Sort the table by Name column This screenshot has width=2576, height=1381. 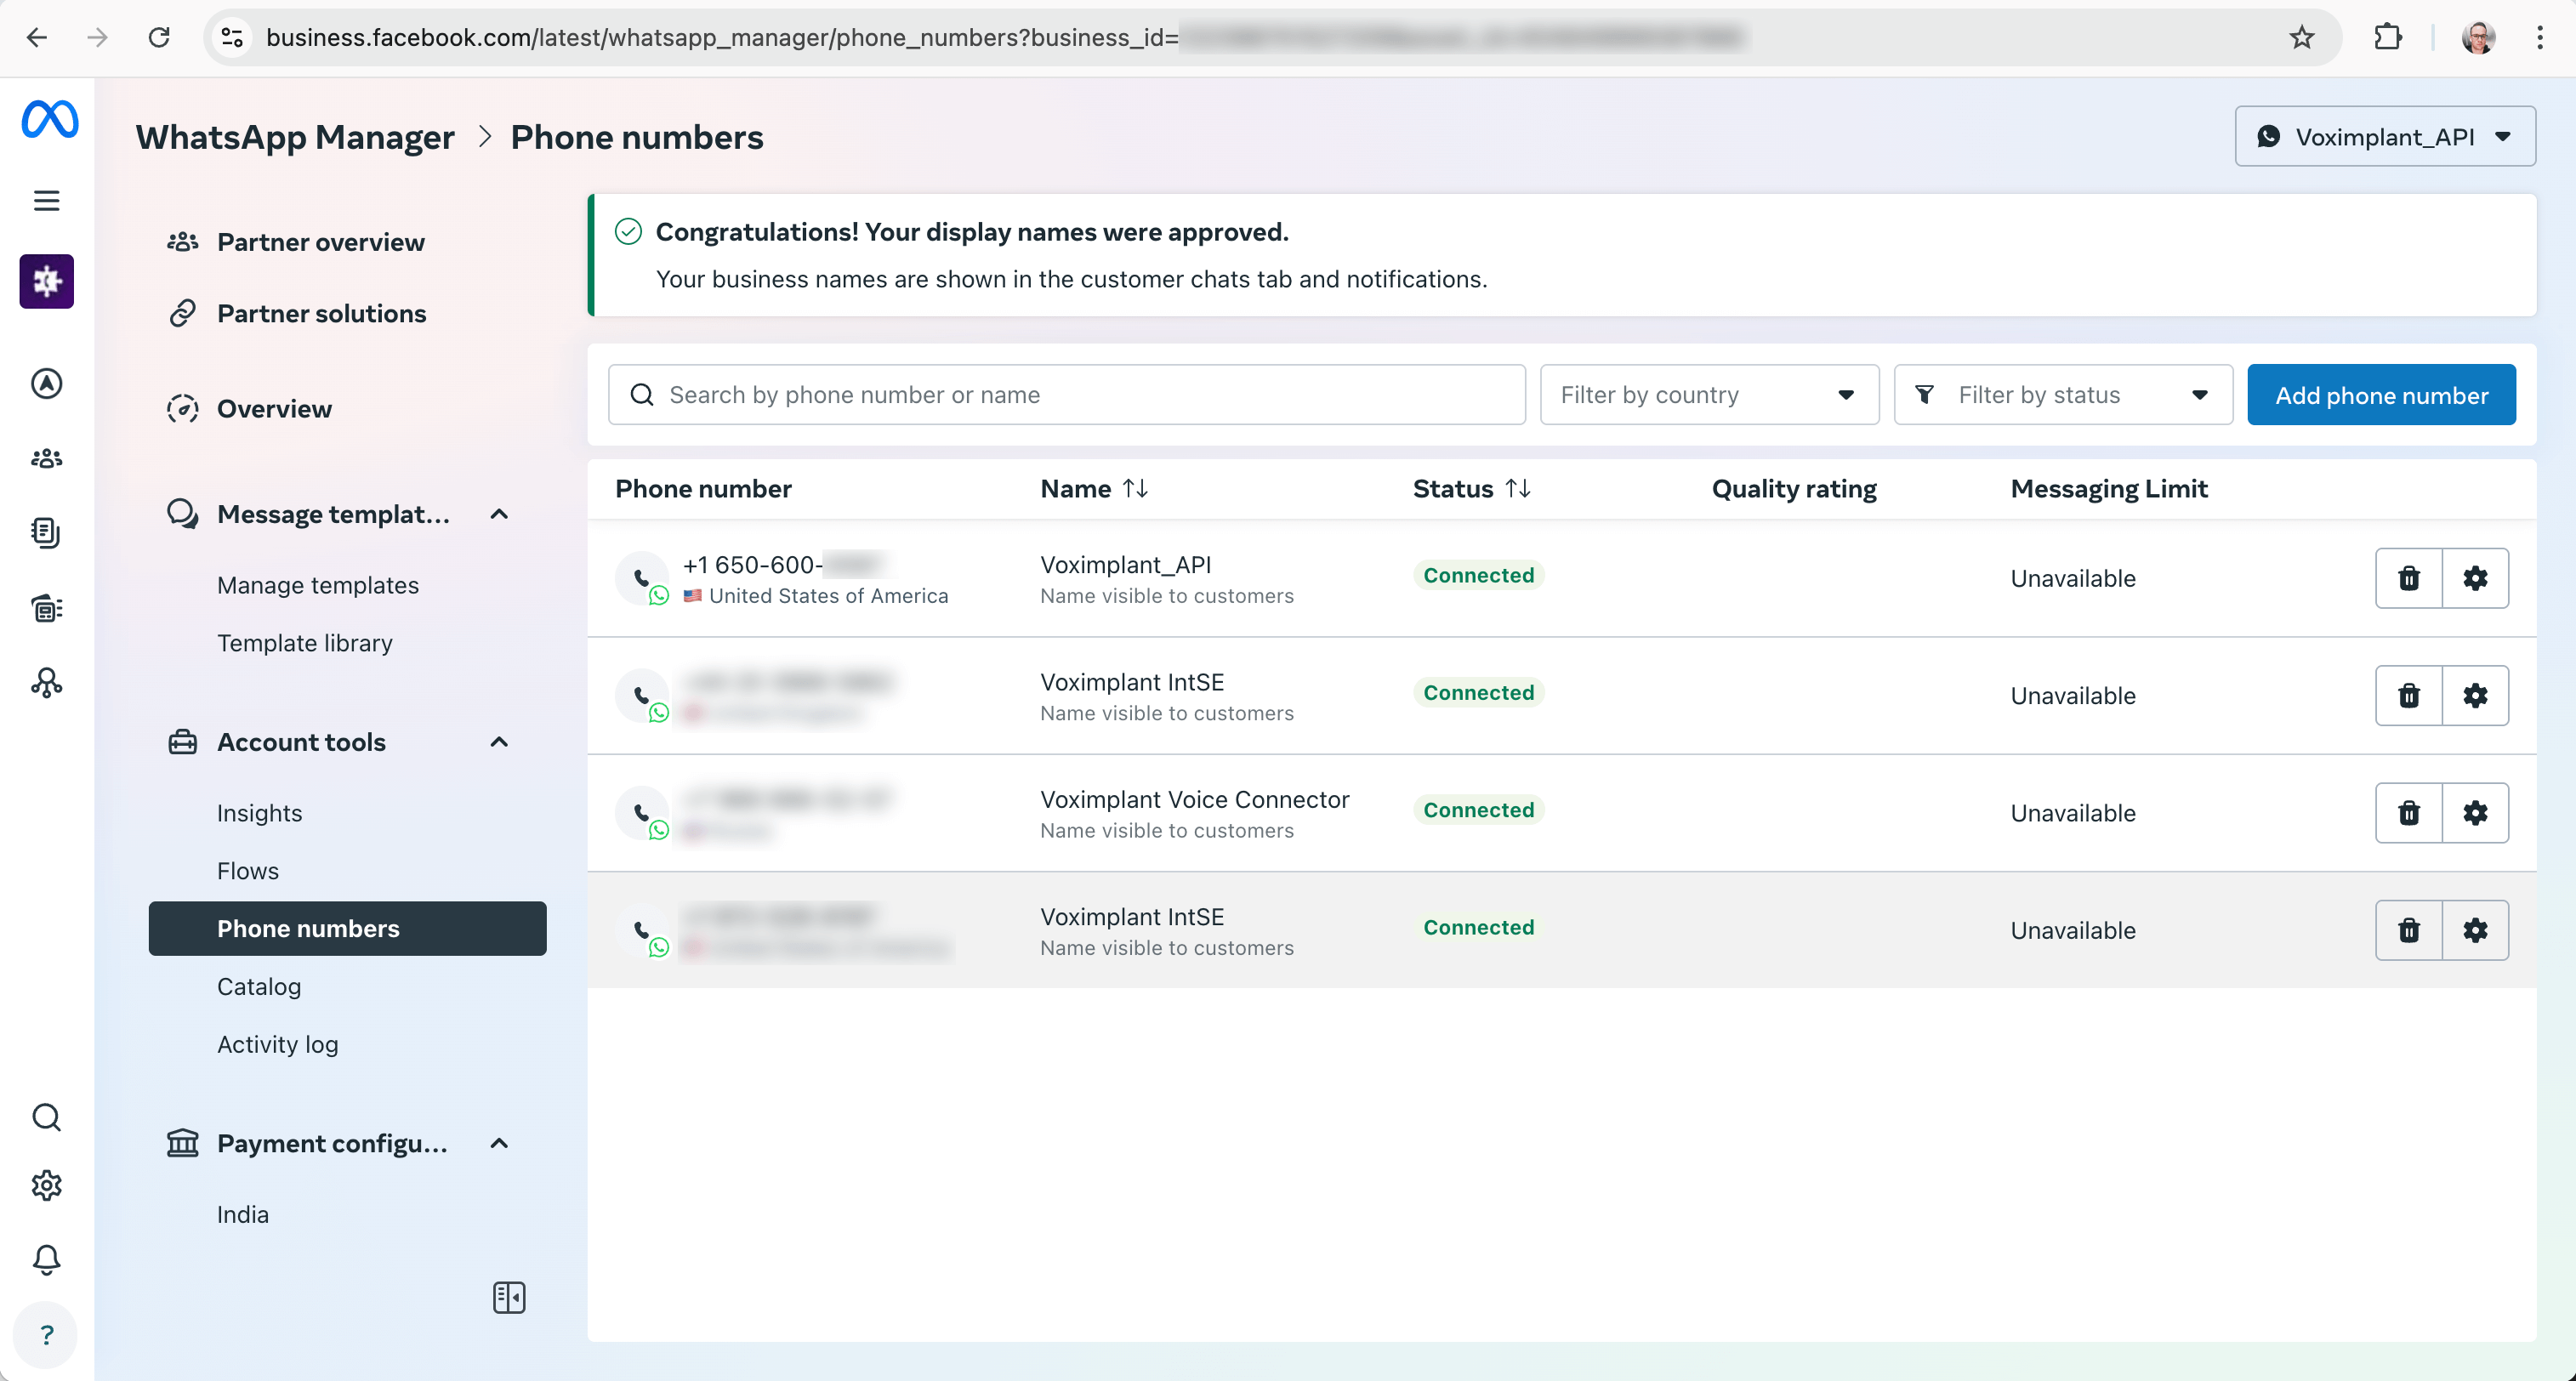point(1134,489)
